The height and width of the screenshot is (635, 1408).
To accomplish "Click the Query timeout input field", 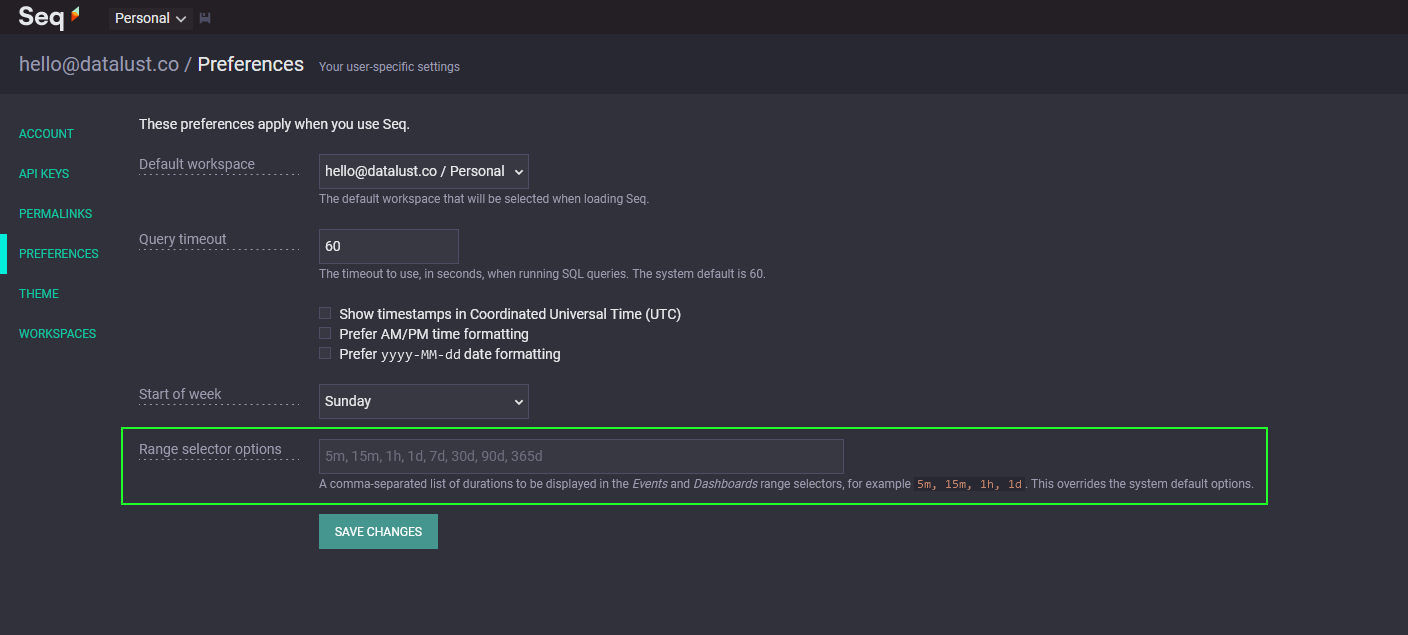I will coord(389,246).
